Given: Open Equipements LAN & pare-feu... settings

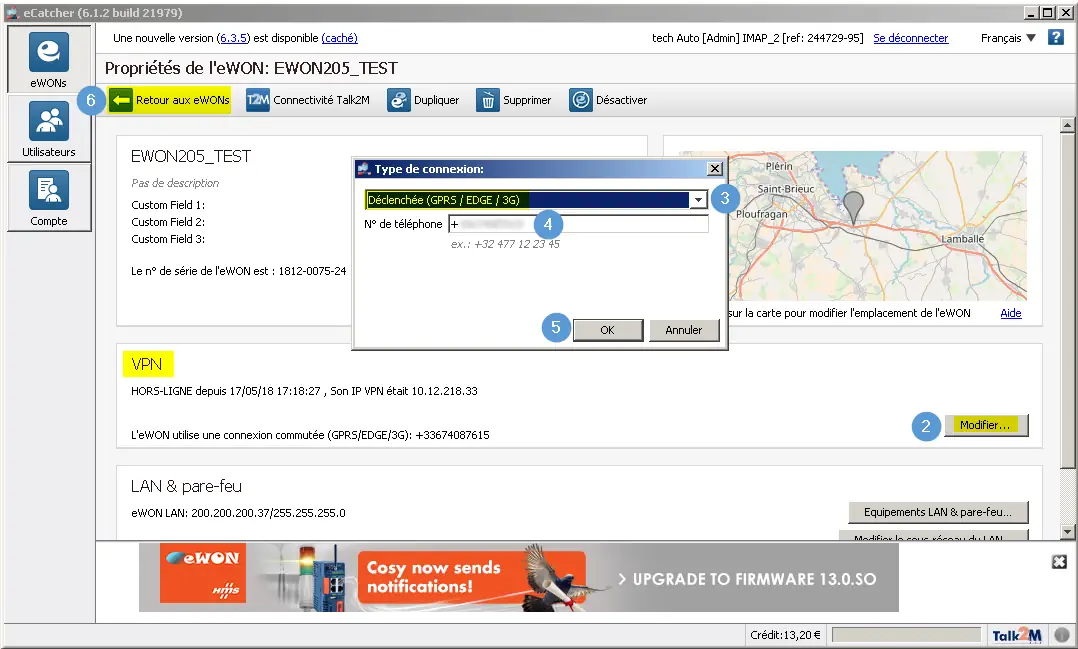Looking at the screenshot, I should coord(938,512).
